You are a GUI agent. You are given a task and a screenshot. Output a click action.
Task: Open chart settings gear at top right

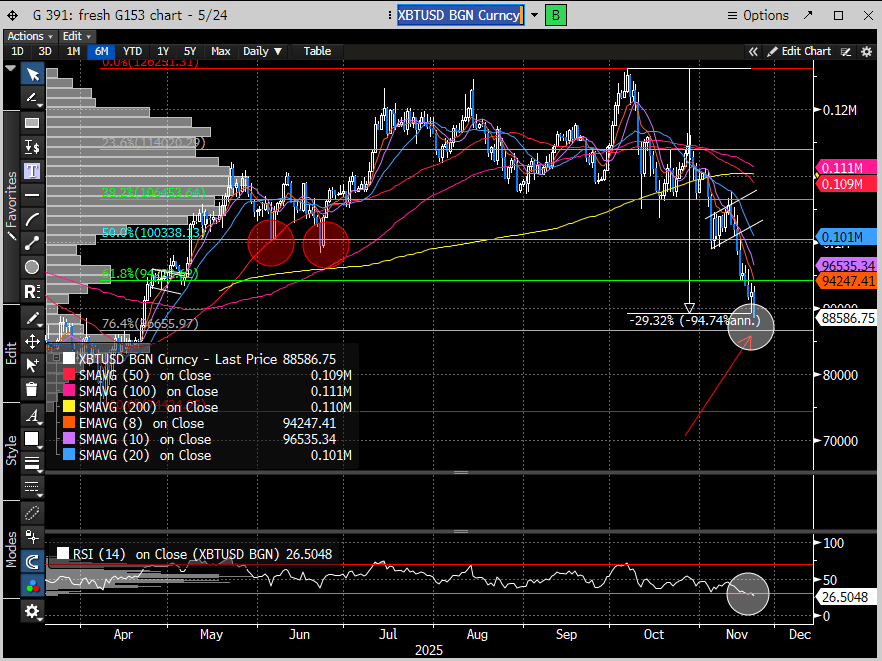(x=866, y=52)
